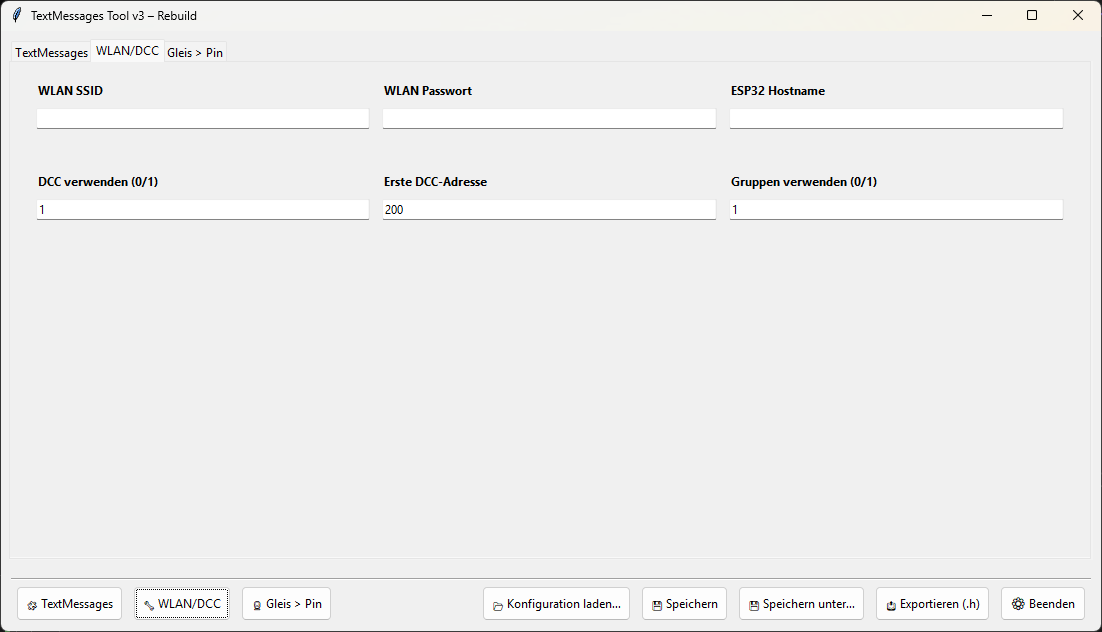
Task: Click the Gruppen verwenden (0/1) field
Action: (x=896, y=209)
